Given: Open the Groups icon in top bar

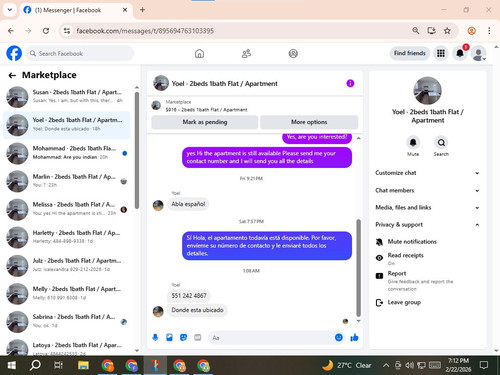Looking at the screenshot, I should 293,53.
